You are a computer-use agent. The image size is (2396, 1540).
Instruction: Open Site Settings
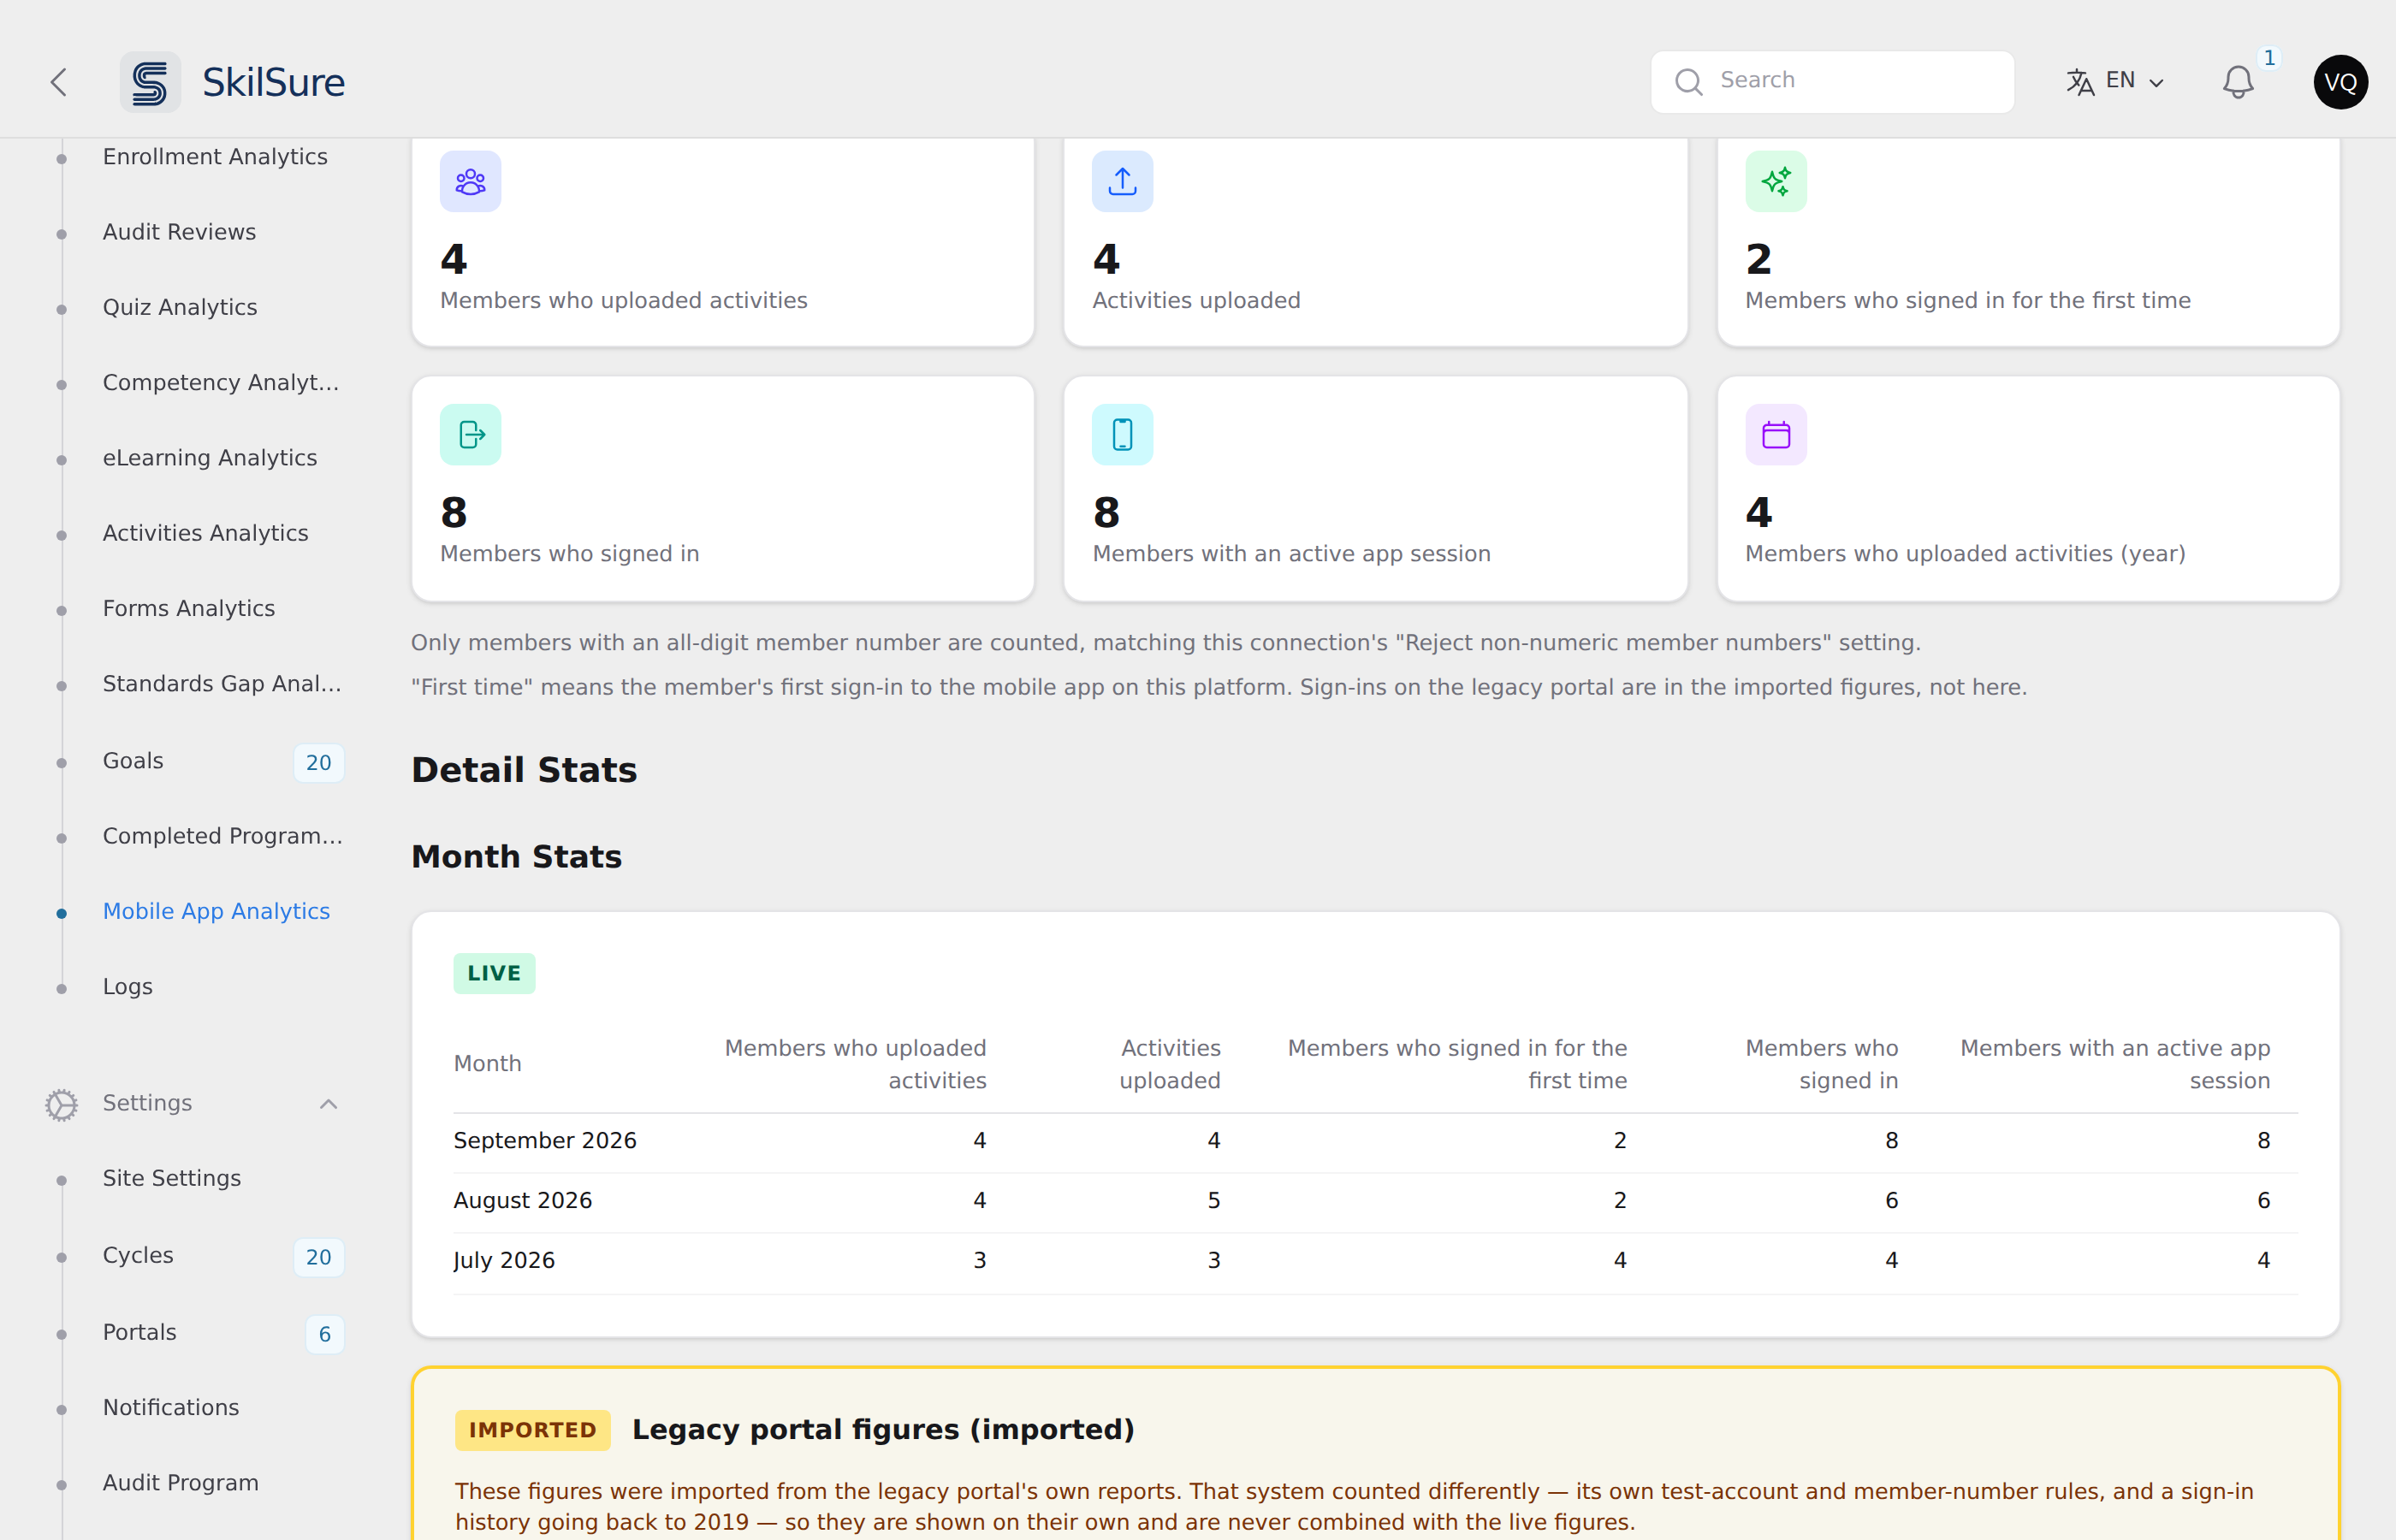[172, 1178]
